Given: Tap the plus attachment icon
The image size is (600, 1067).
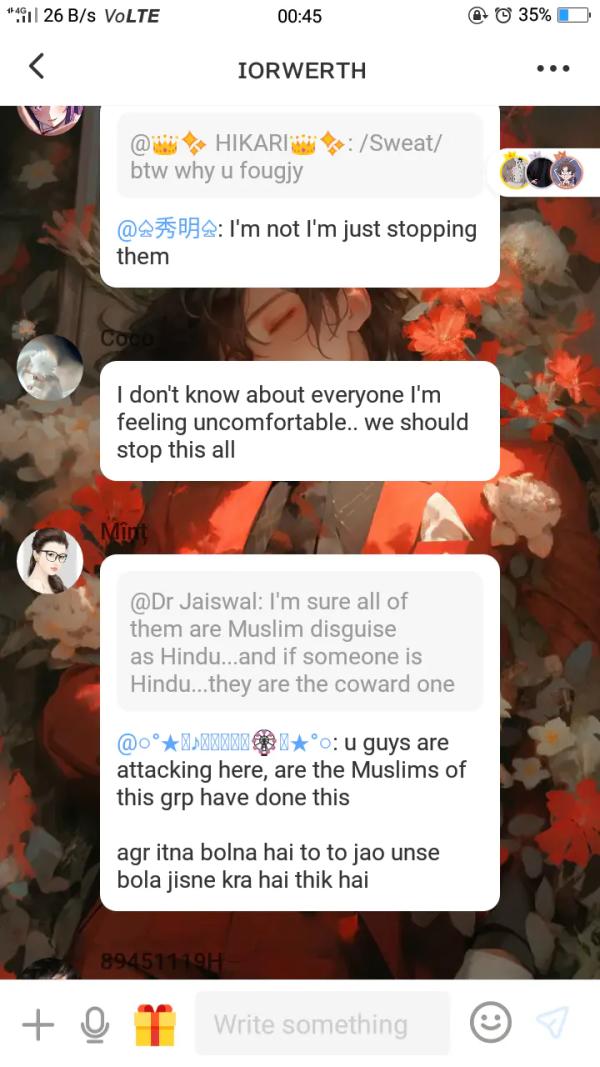Looking at the screenshot, I should 38,1024.
